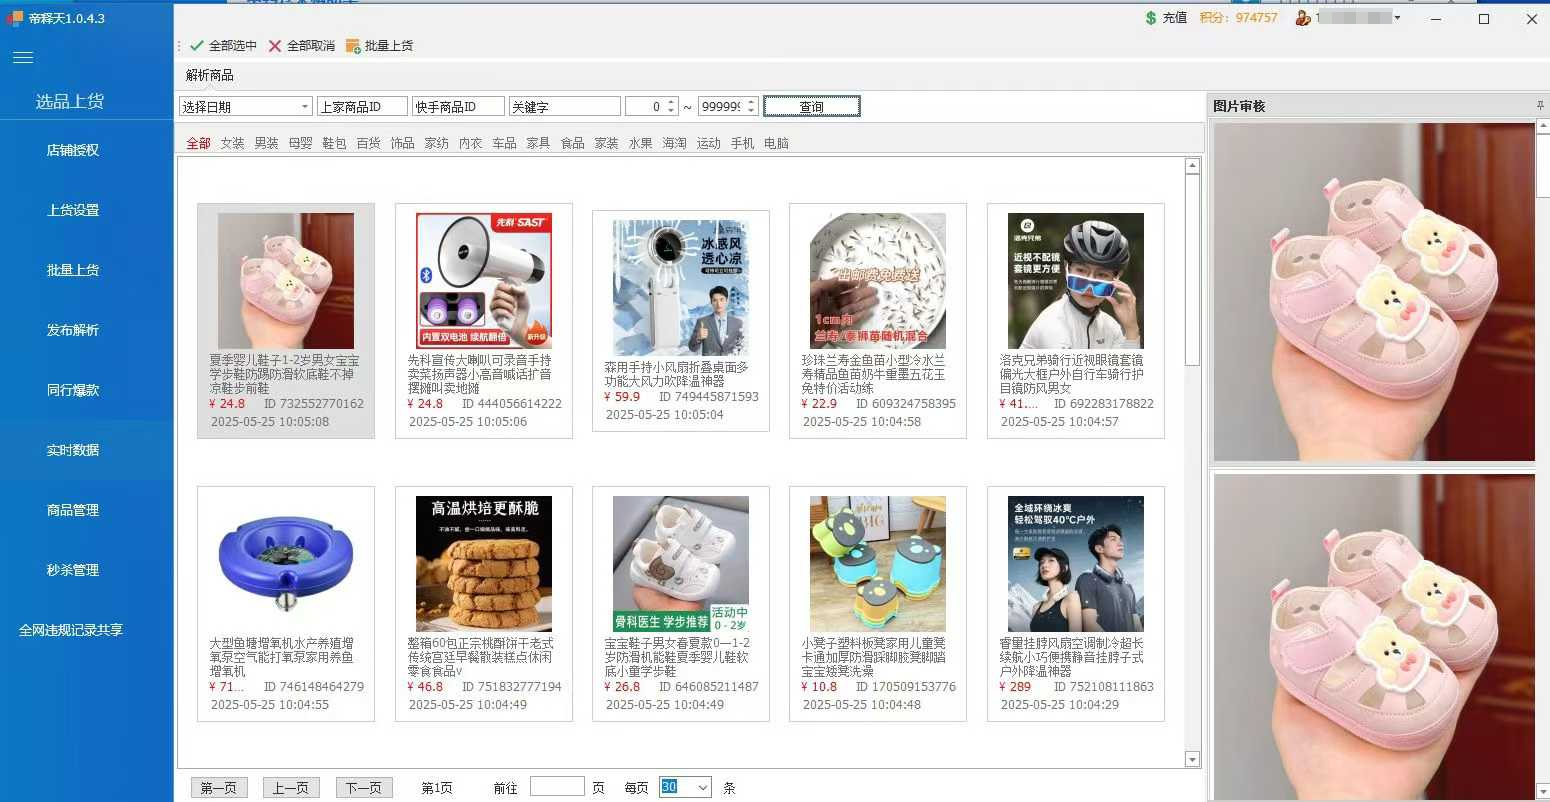Click the red X Cancel All icon

[x=275, y=46]
